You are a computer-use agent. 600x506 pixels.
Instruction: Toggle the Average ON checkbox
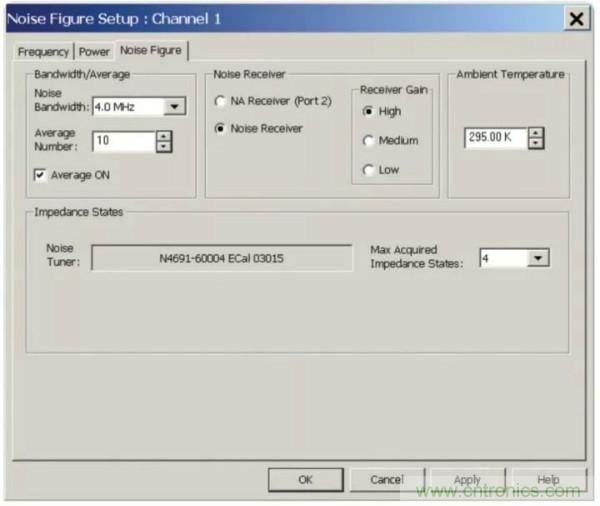41,175
